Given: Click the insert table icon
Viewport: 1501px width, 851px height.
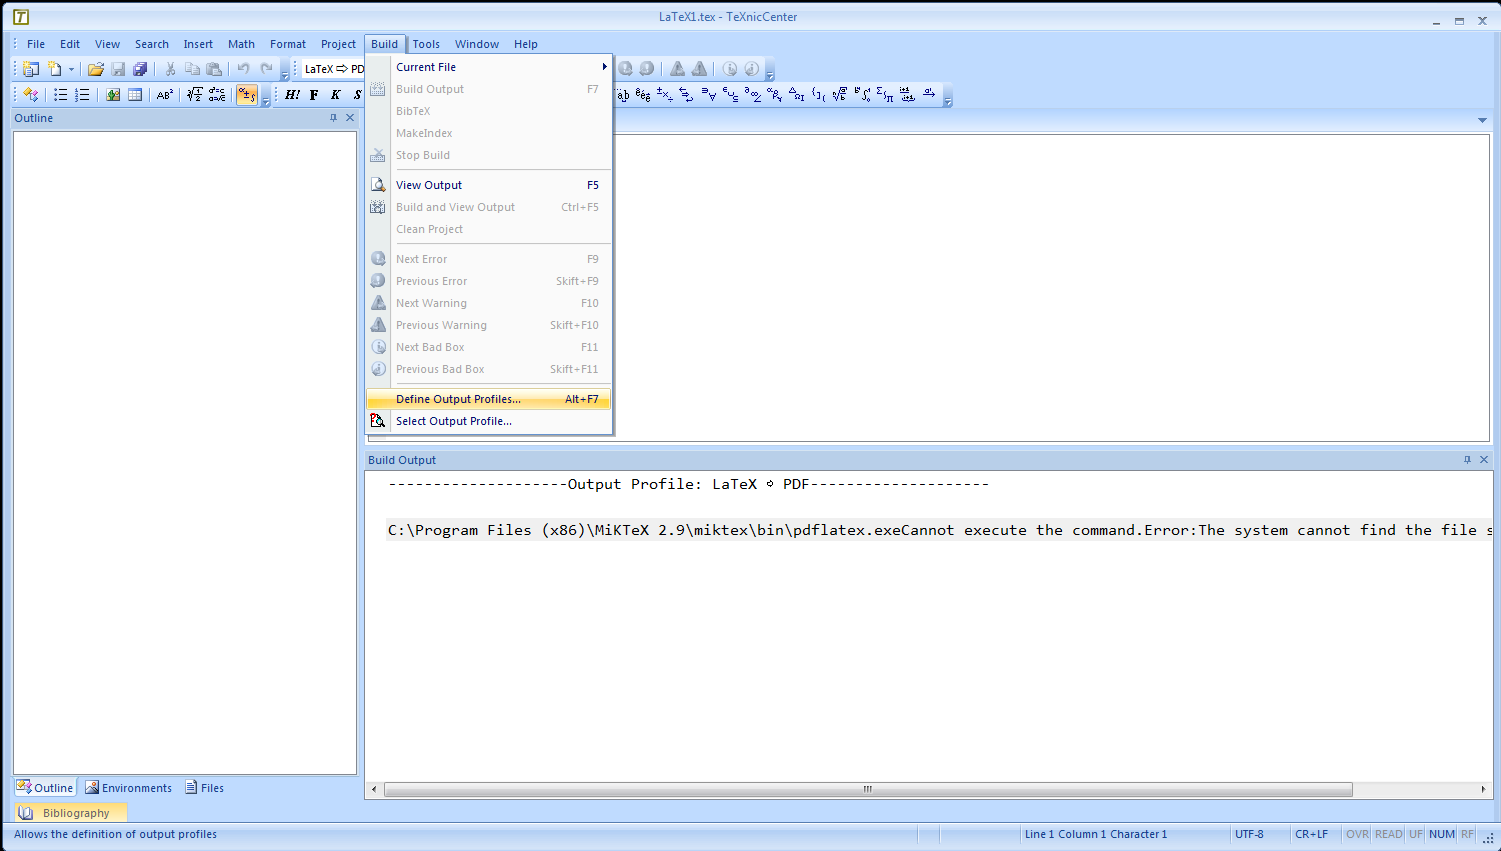Looking at the screenshot, I should pos(135,95).
